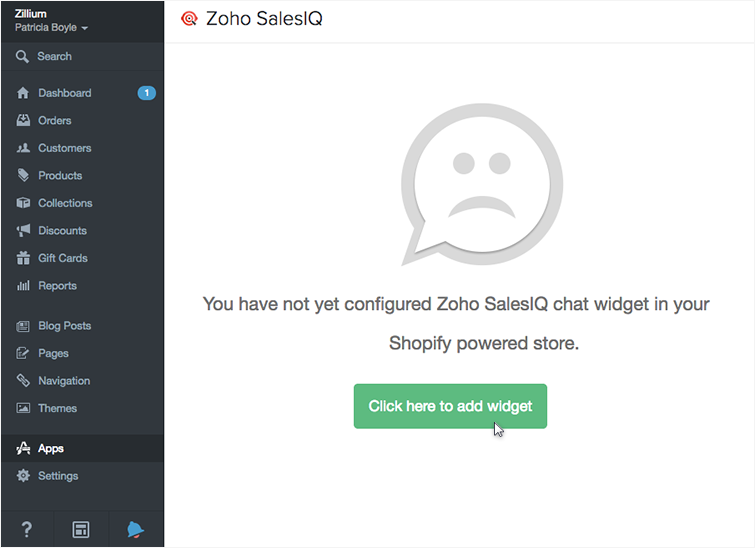Click the Dashboard home icon
The width and height of the screenshot is (755, 548).
(x=23, y=93)
